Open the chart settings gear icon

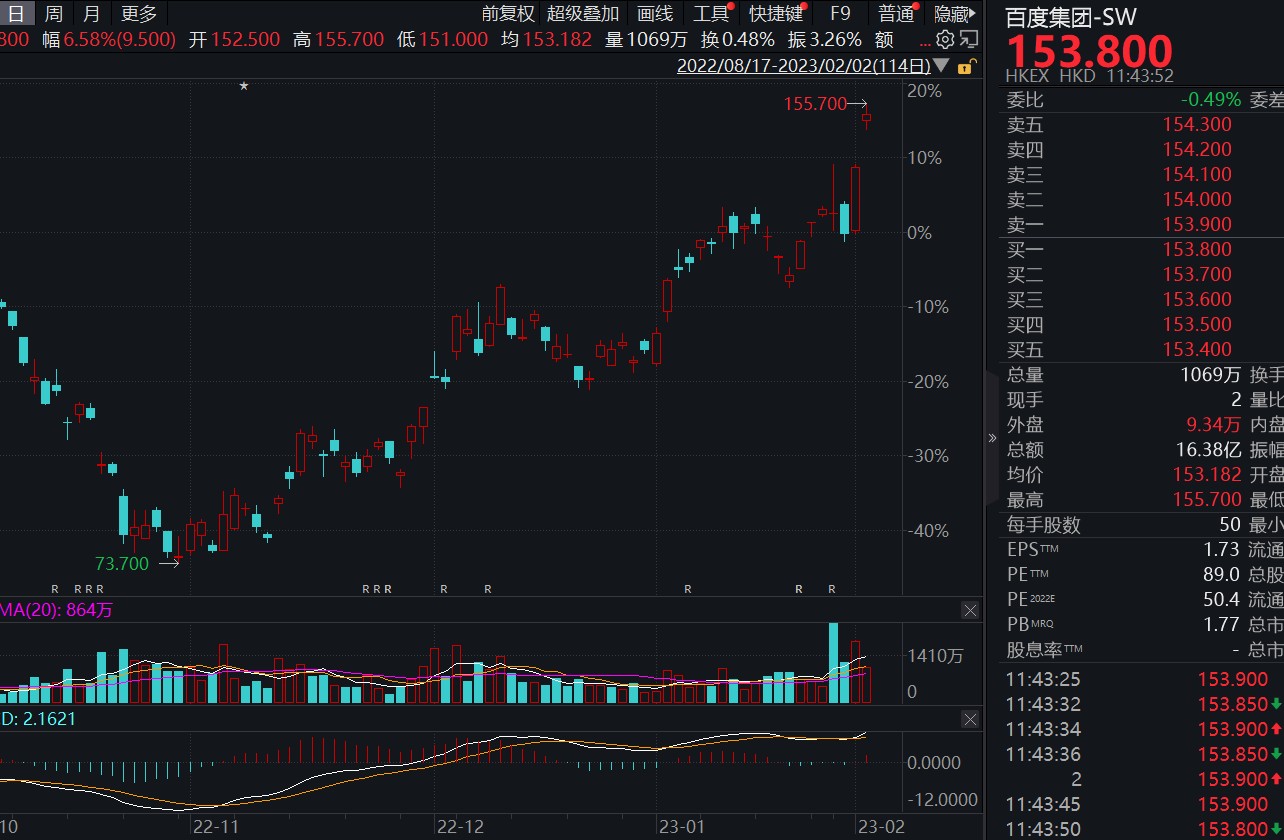pos(945,40)
